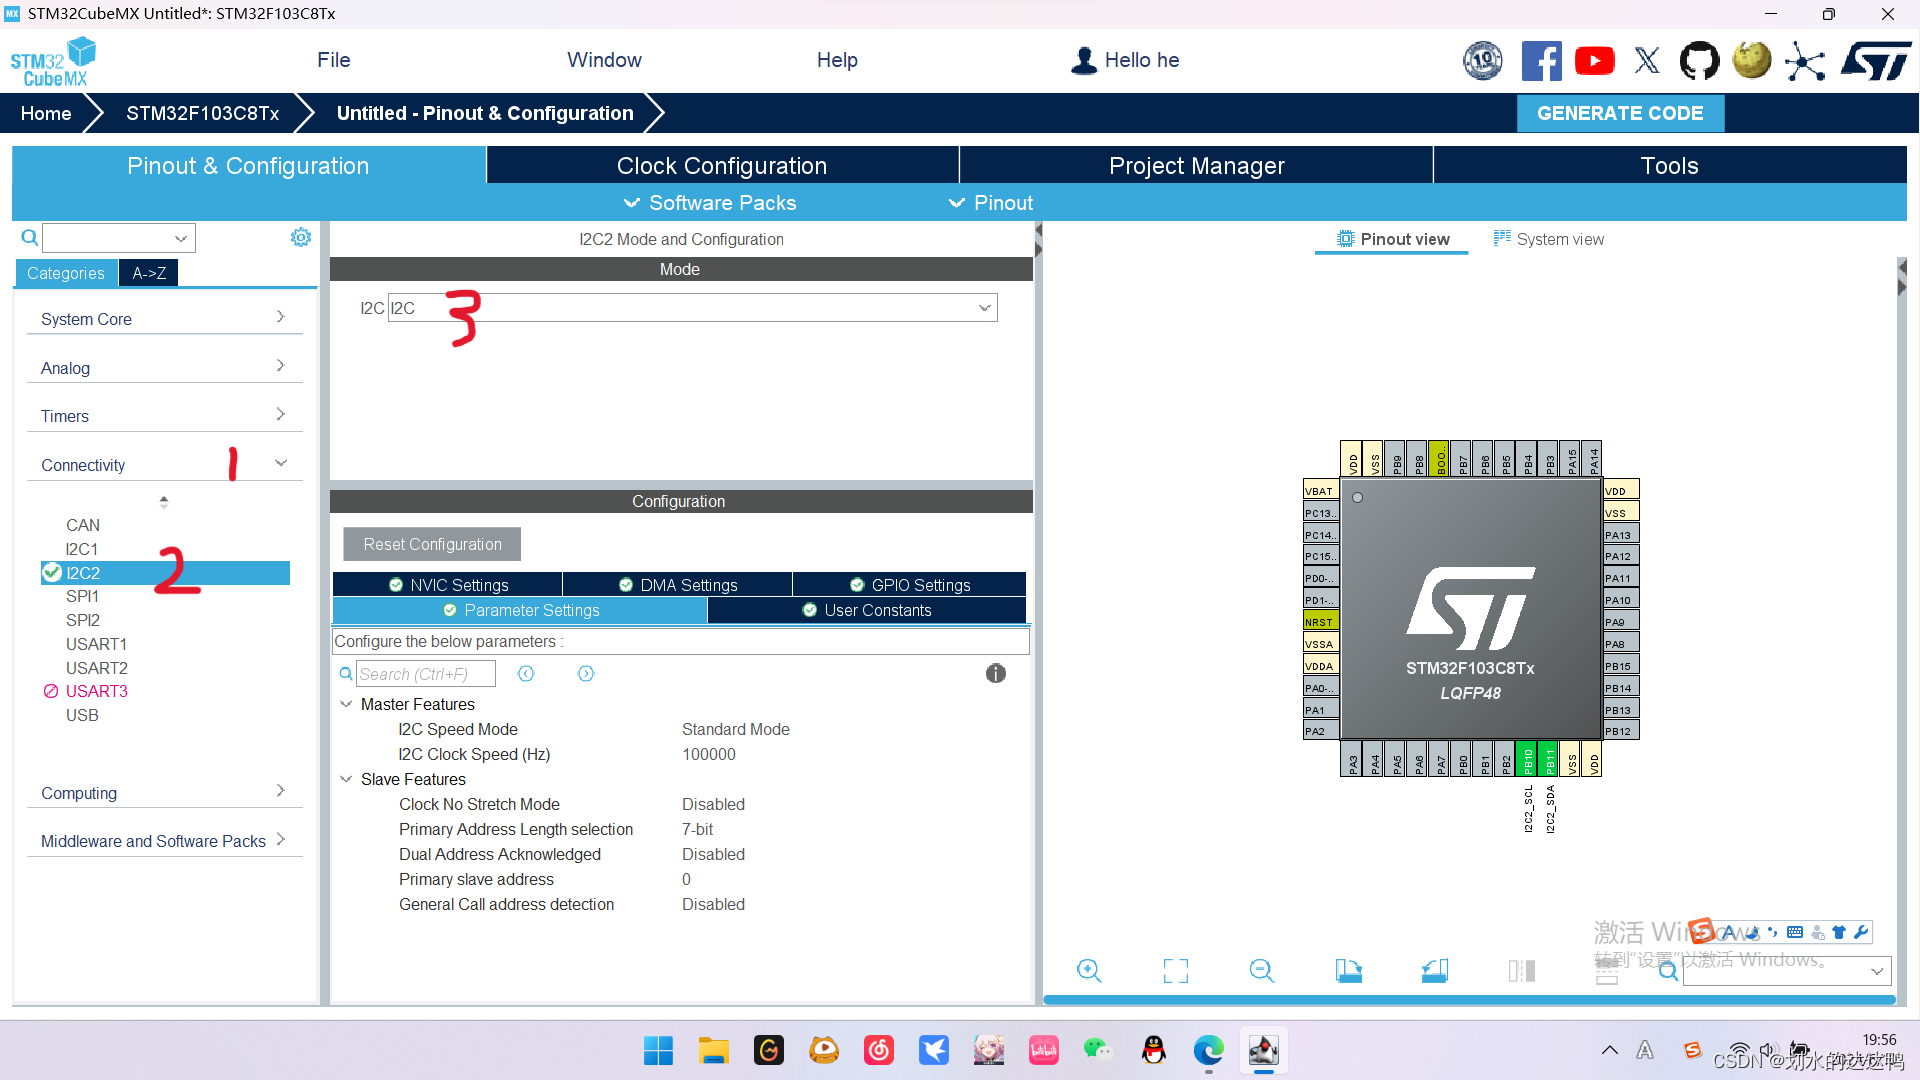Switch to Project Manager tab
1920x1080 pixels.
click(x=1197, y=165)
